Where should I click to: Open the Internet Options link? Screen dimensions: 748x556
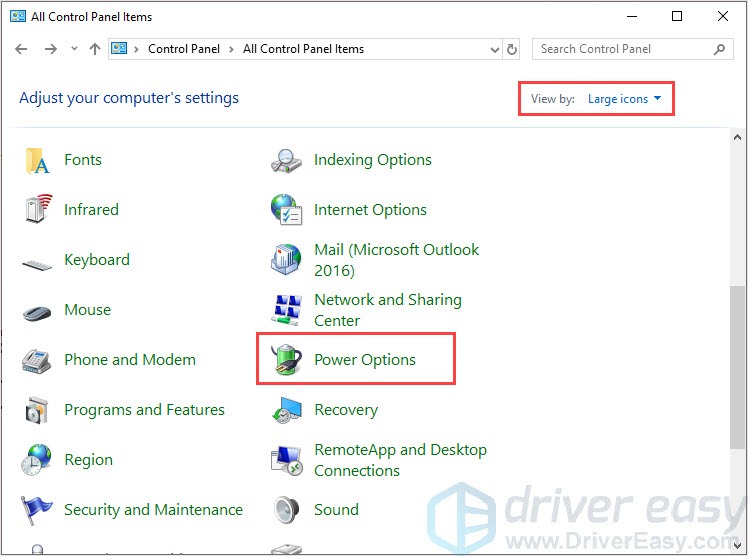click(370, 210)
